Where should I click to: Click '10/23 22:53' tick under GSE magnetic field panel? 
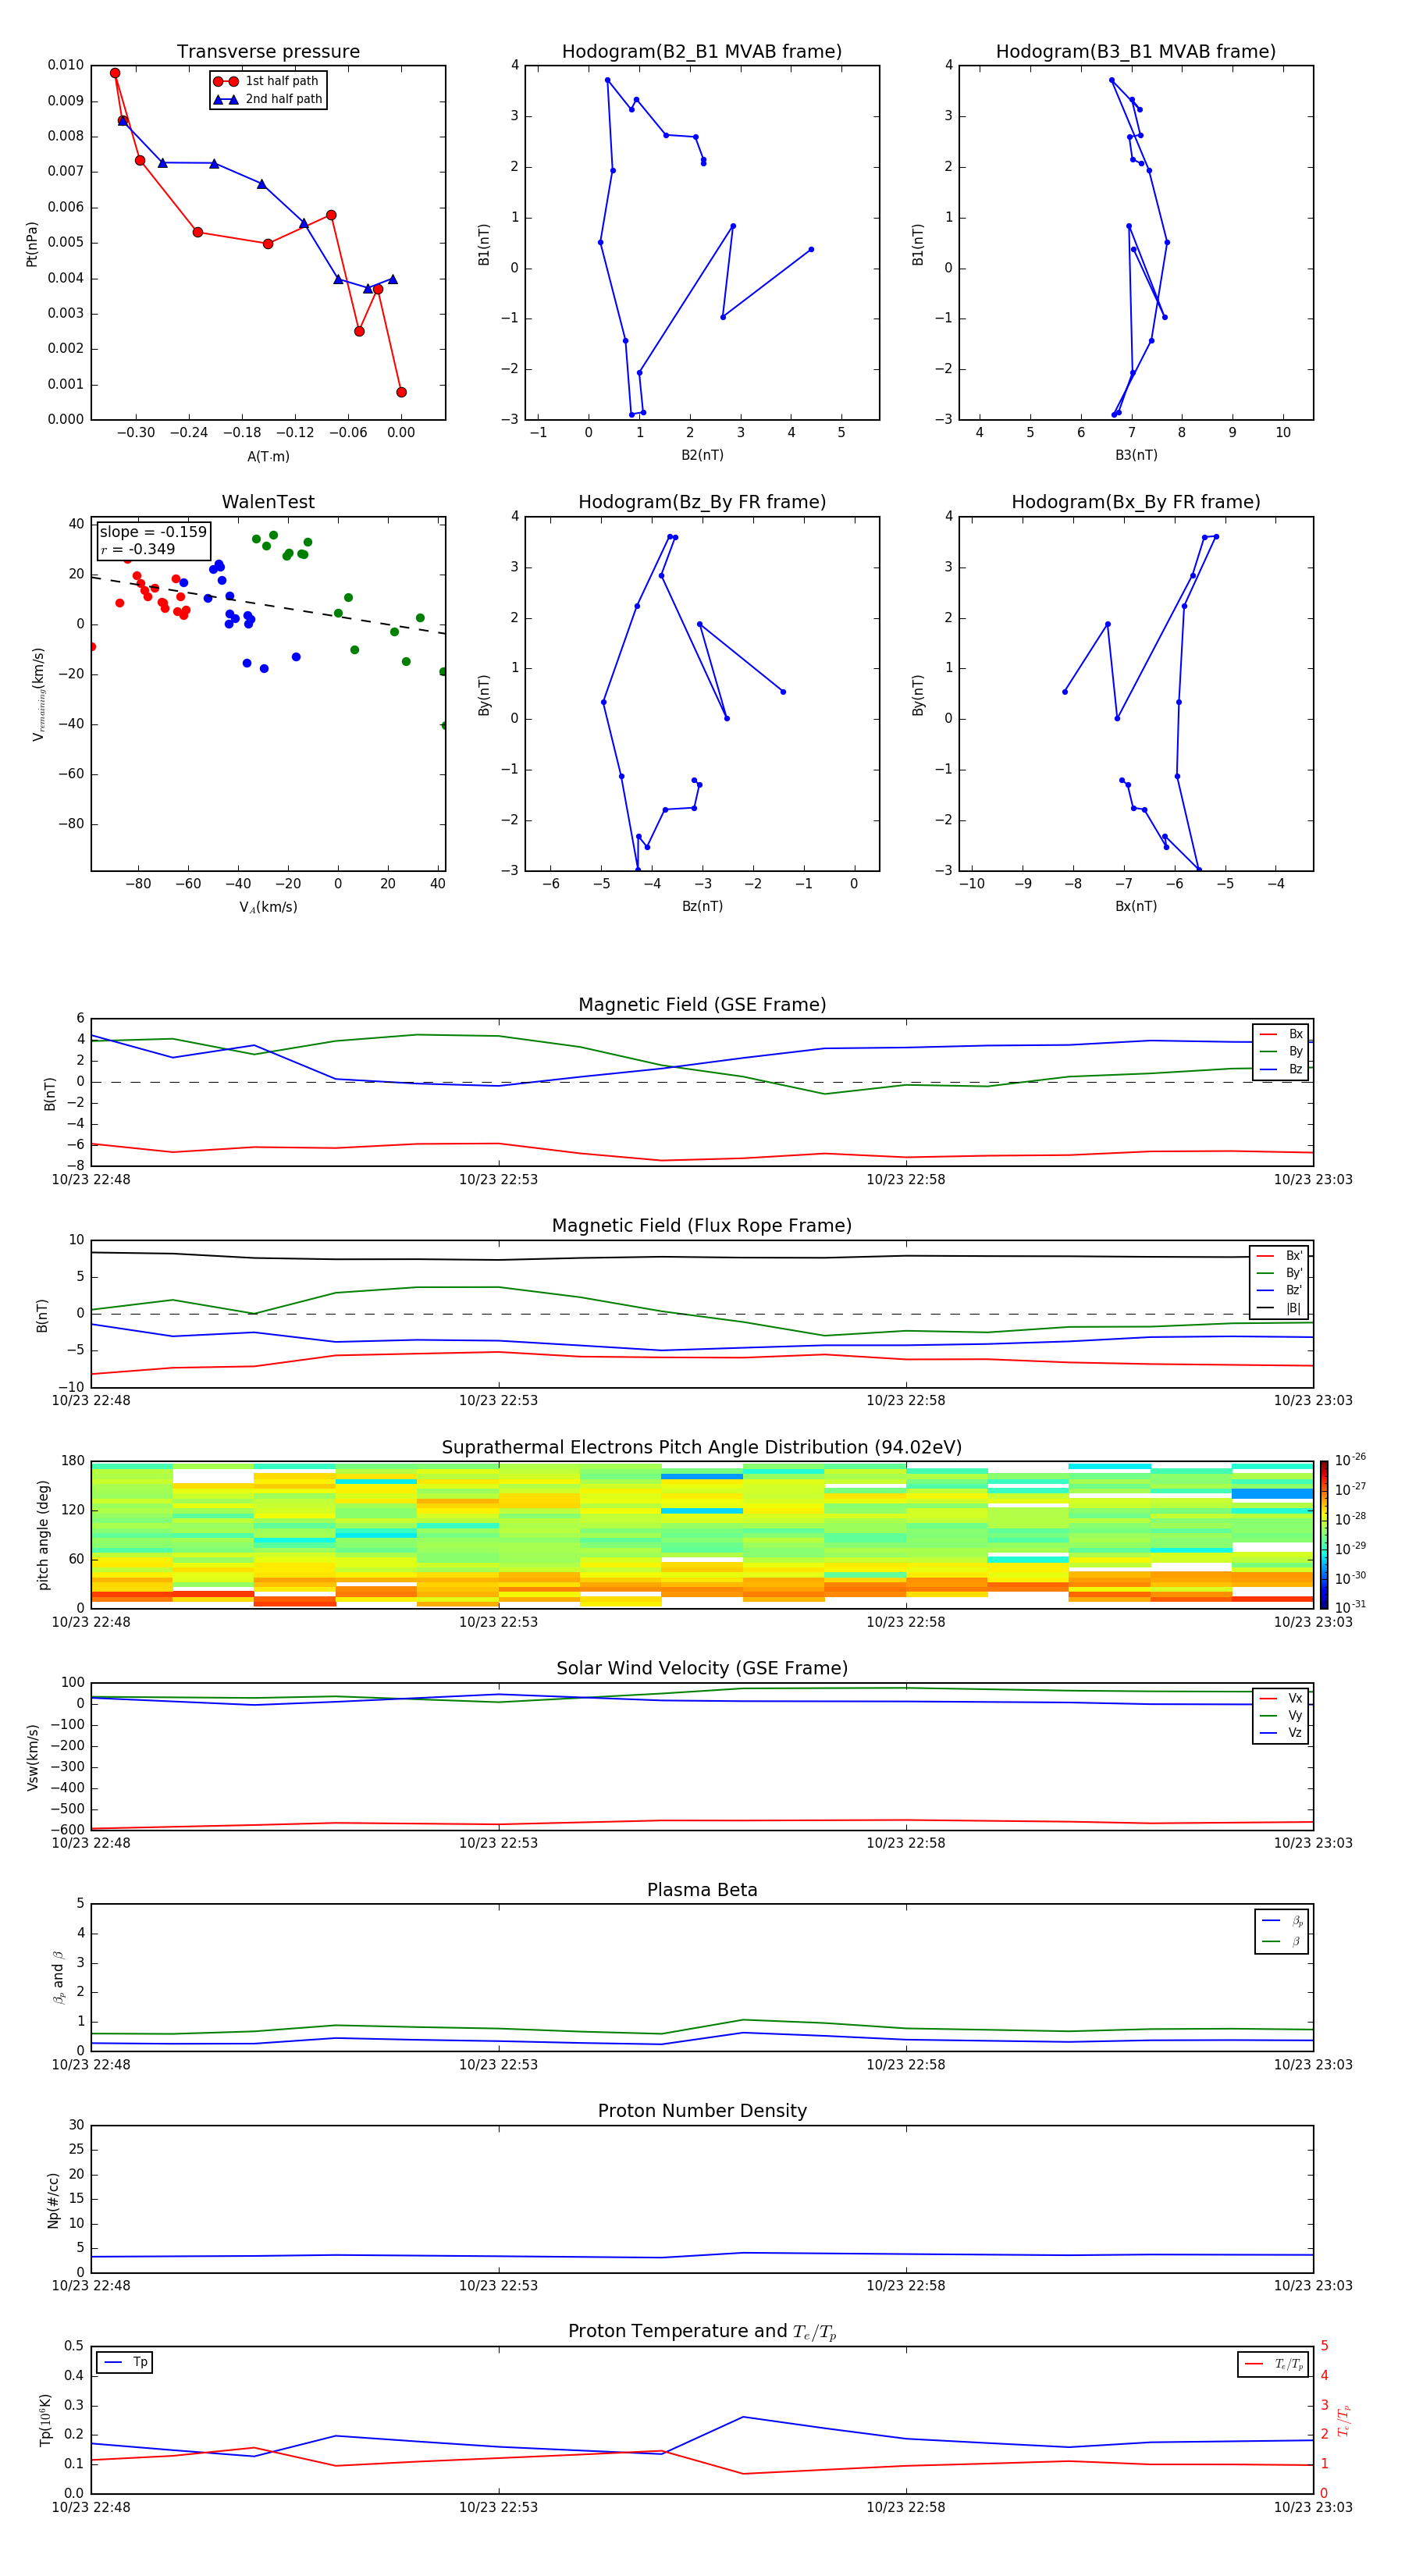[498, 1180]
